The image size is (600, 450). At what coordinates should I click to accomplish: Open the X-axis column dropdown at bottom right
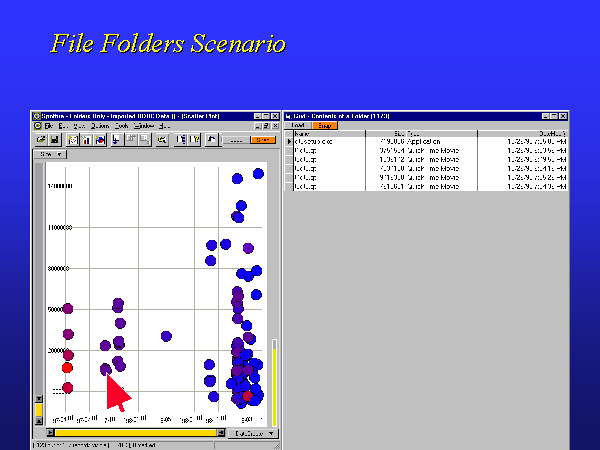[248, 433]
